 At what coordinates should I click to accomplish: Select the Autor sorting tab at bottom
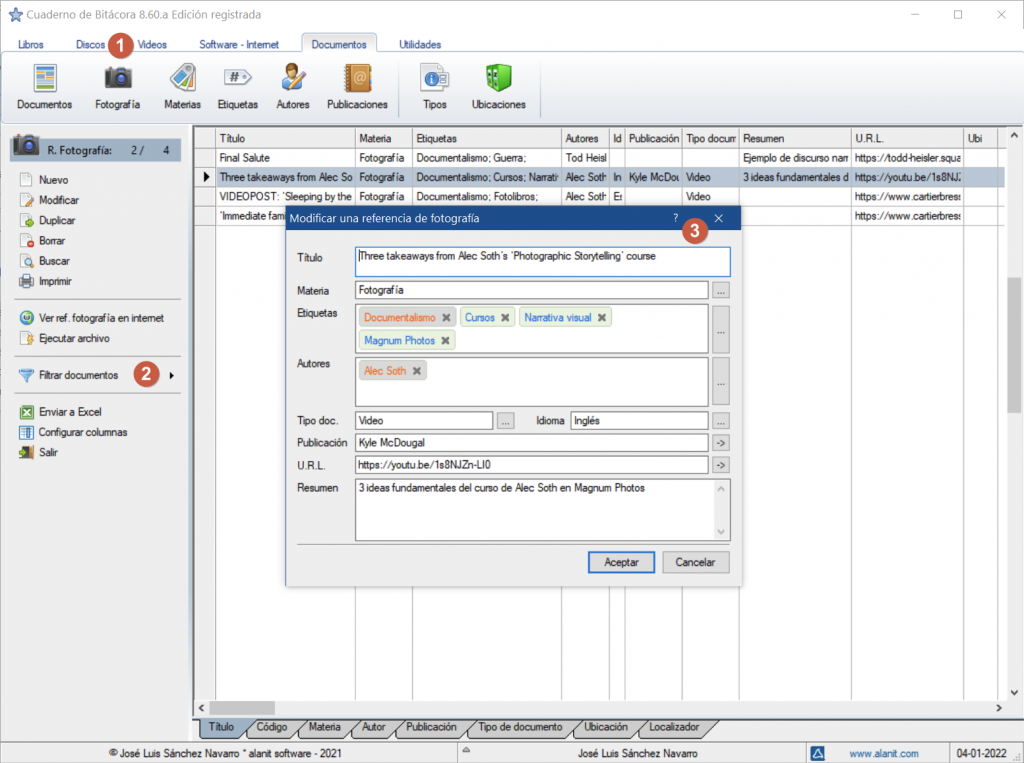374,728
